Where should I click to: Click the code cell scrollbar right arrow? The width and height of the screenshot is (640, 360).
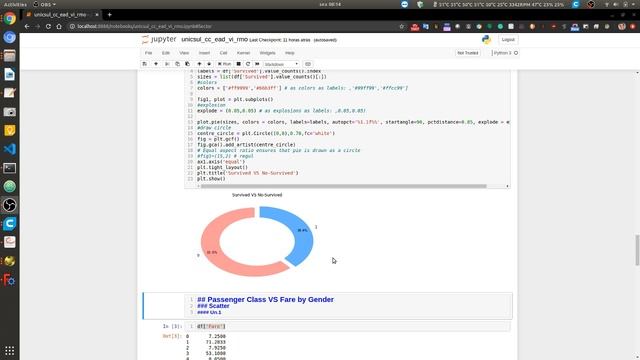(x=507, y=186)
